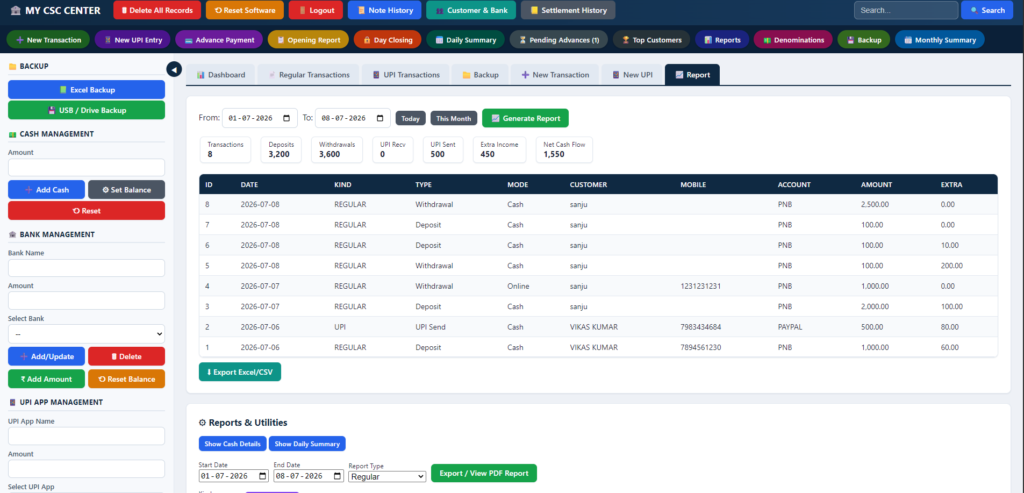
Task: Click the Net Cash Flow summary card
Action: point(564,150)
